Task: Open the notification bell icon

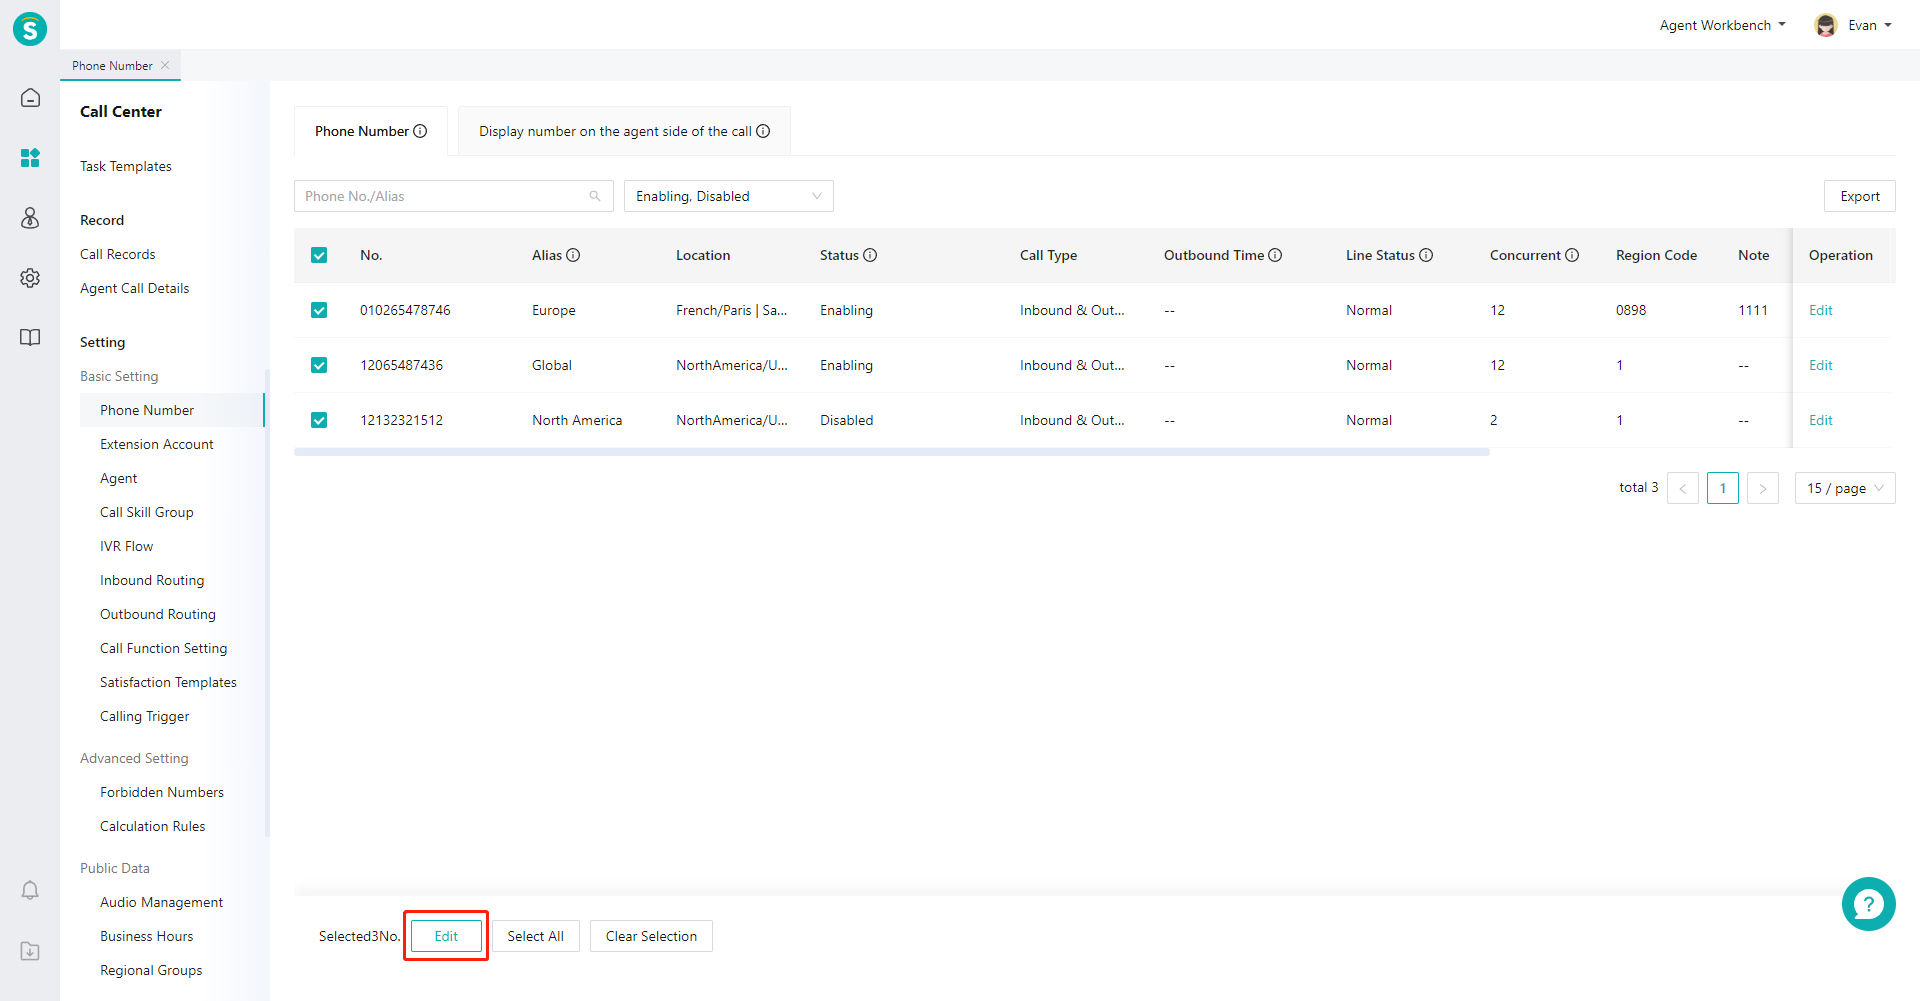Action: click(x=30, y=890)
